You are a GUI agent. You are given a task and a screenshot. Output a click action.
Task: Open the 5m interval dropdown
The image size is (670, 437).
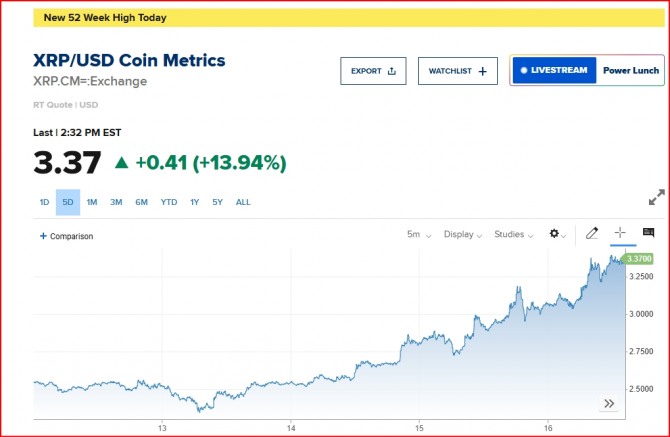pyautogui.click(x=418, y=234)
